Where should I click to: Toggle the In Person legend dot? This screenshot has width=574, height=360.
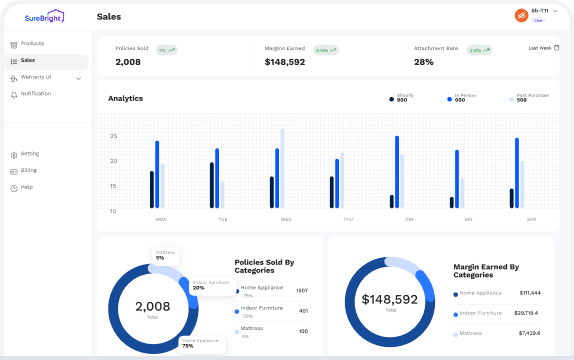tap(450, 99)
